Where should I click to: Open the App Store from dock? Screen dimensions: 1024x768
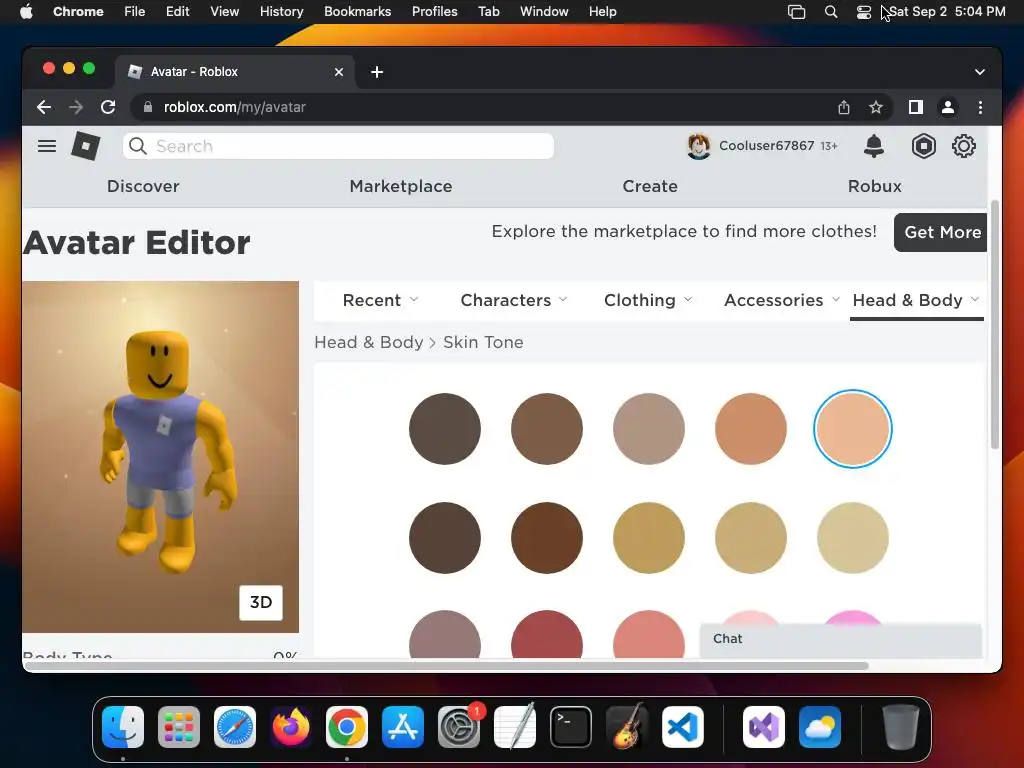pyautogui.click(x=402, y=726)
